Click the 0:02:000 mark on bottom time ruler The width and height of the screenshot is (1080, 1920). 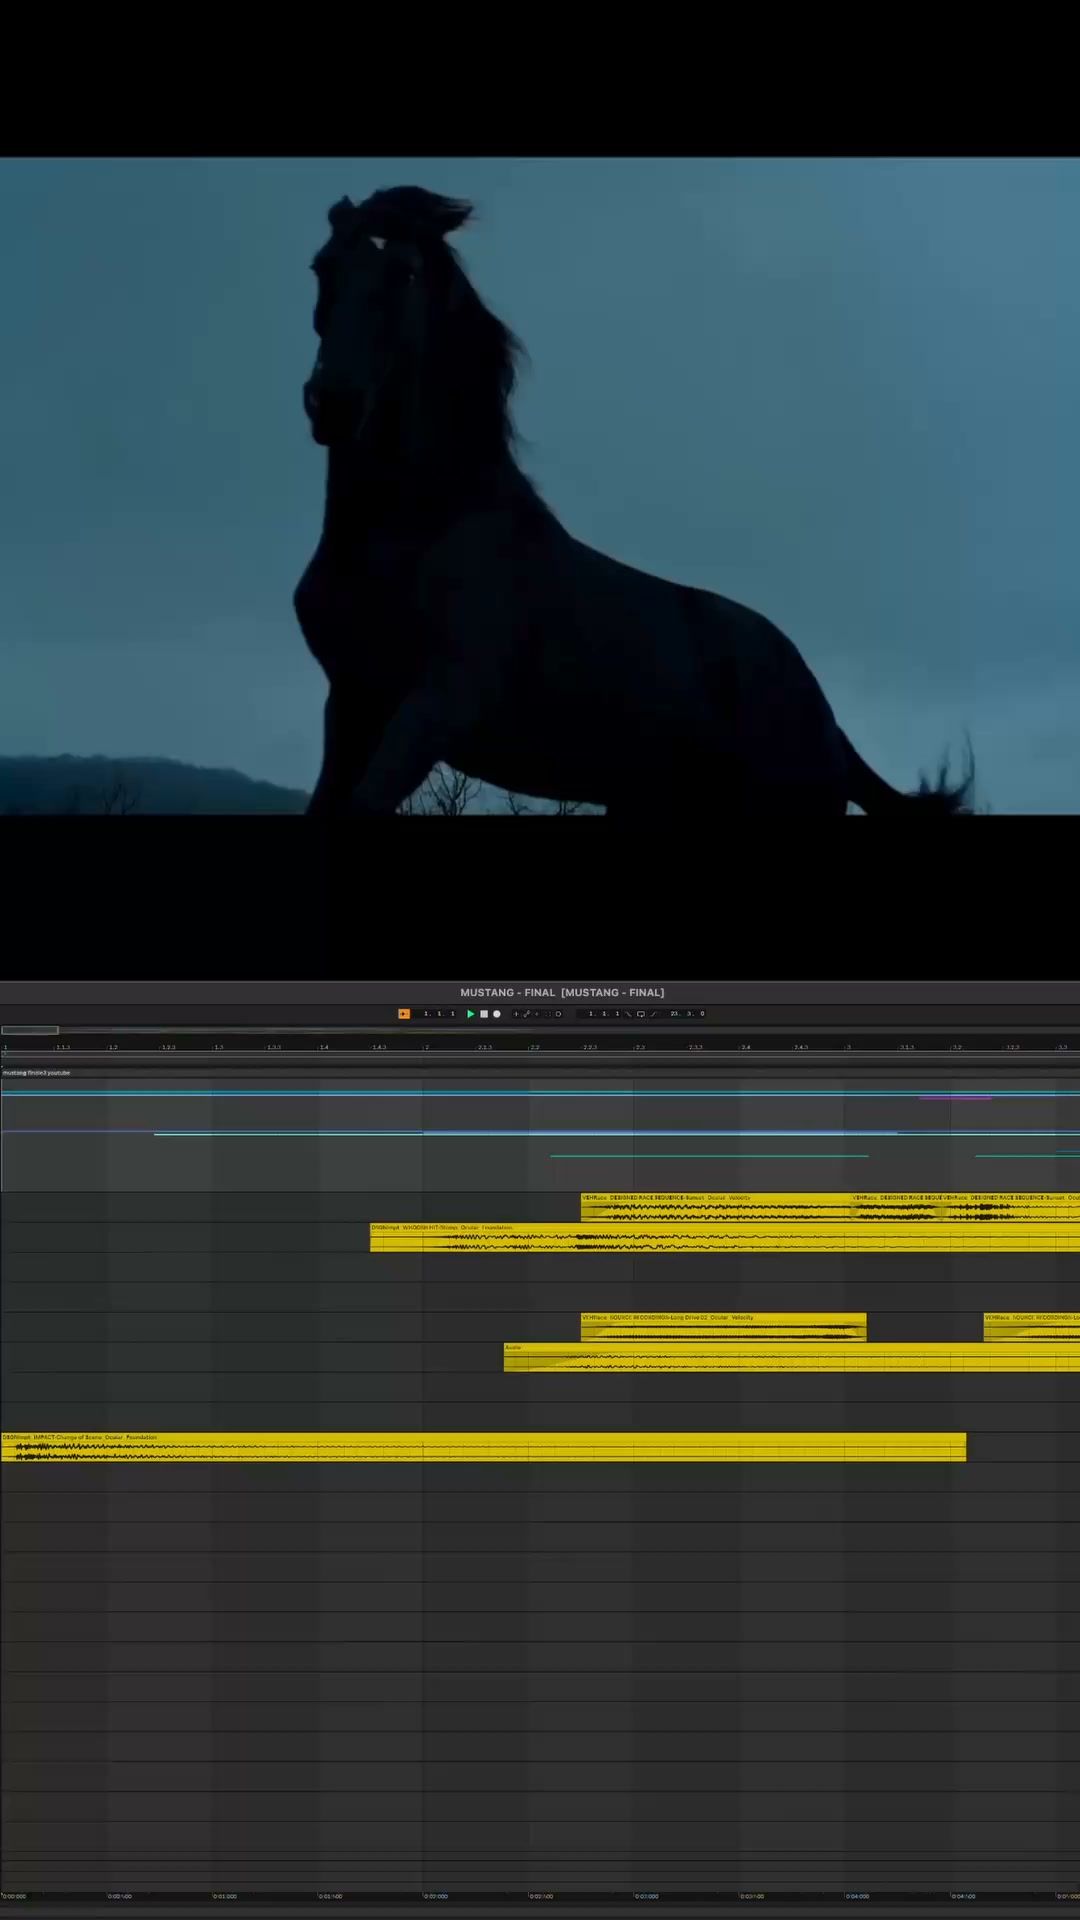pos(436,1896)
